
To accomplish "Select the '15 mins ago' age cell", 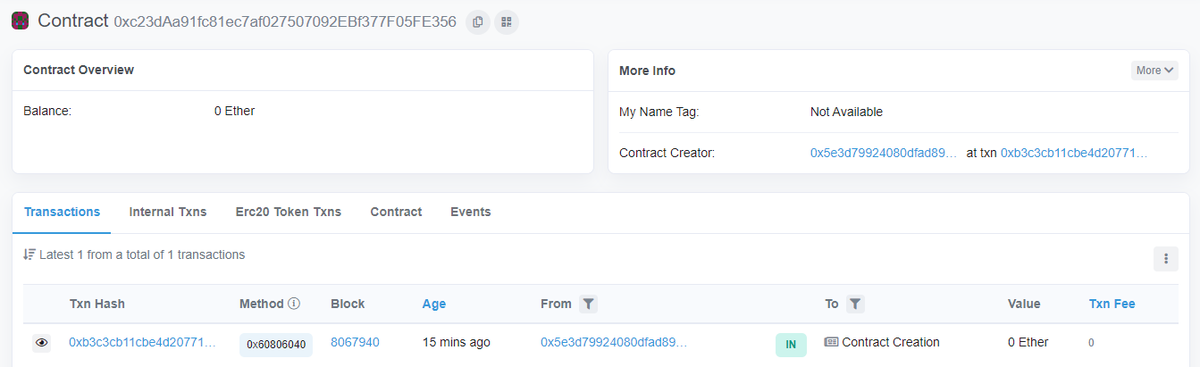I will coord(456,342).
